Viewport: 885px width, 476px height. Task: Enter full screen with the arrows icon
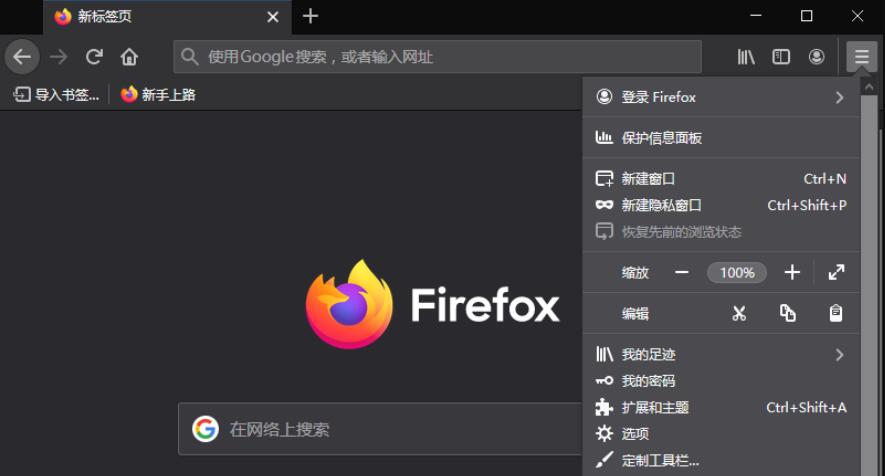pyautogui.click(x=836, y=273)
